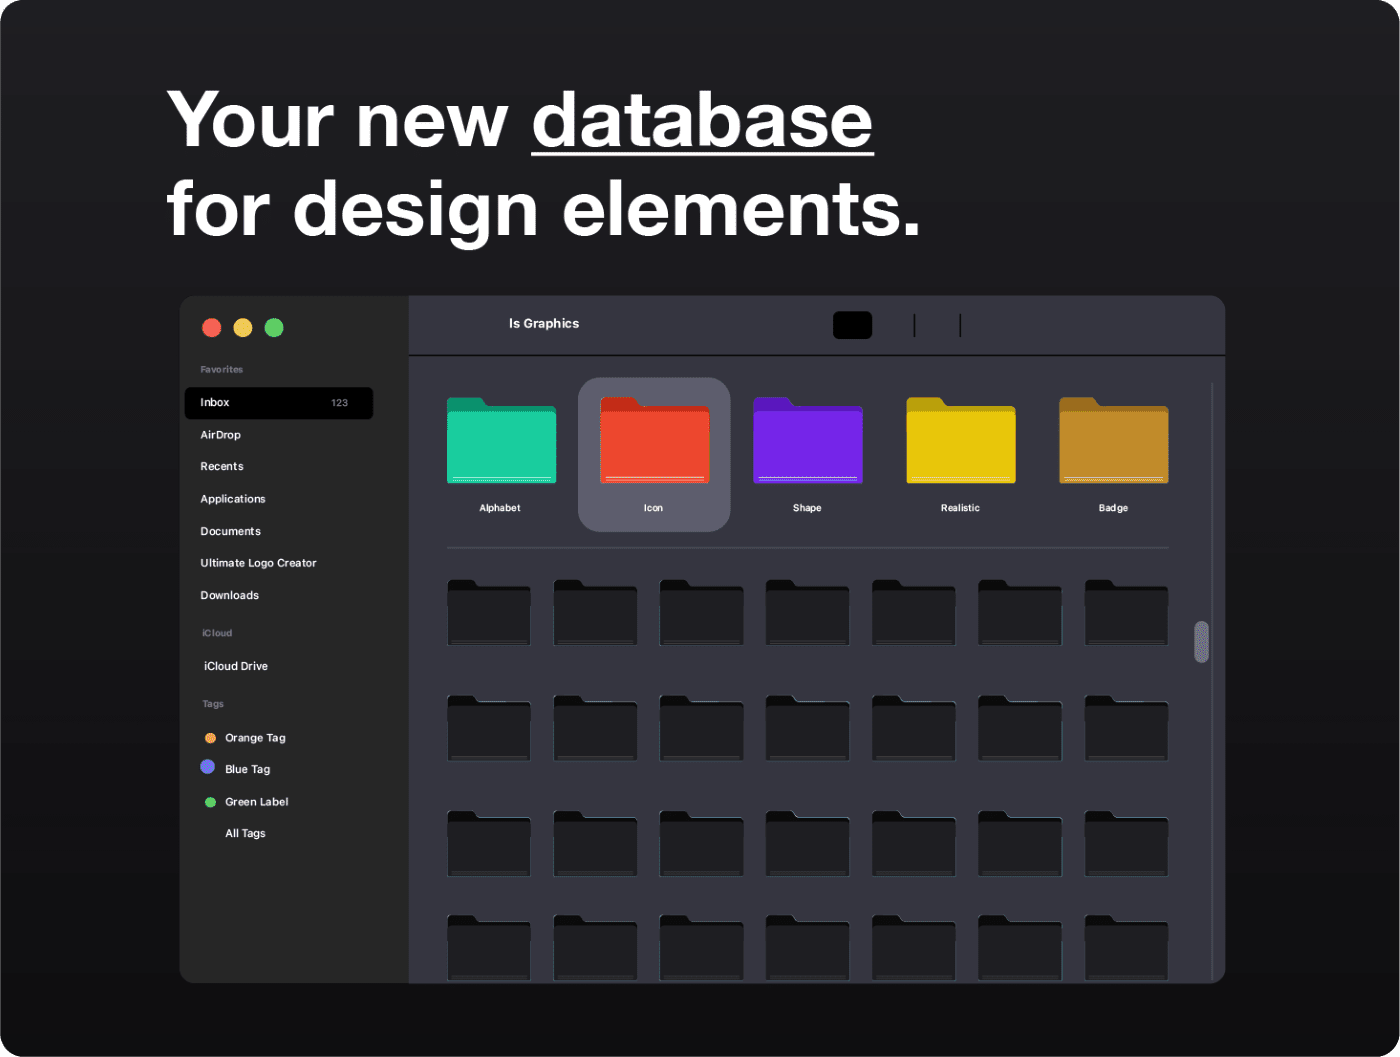Select the Green Label tag

256,802
